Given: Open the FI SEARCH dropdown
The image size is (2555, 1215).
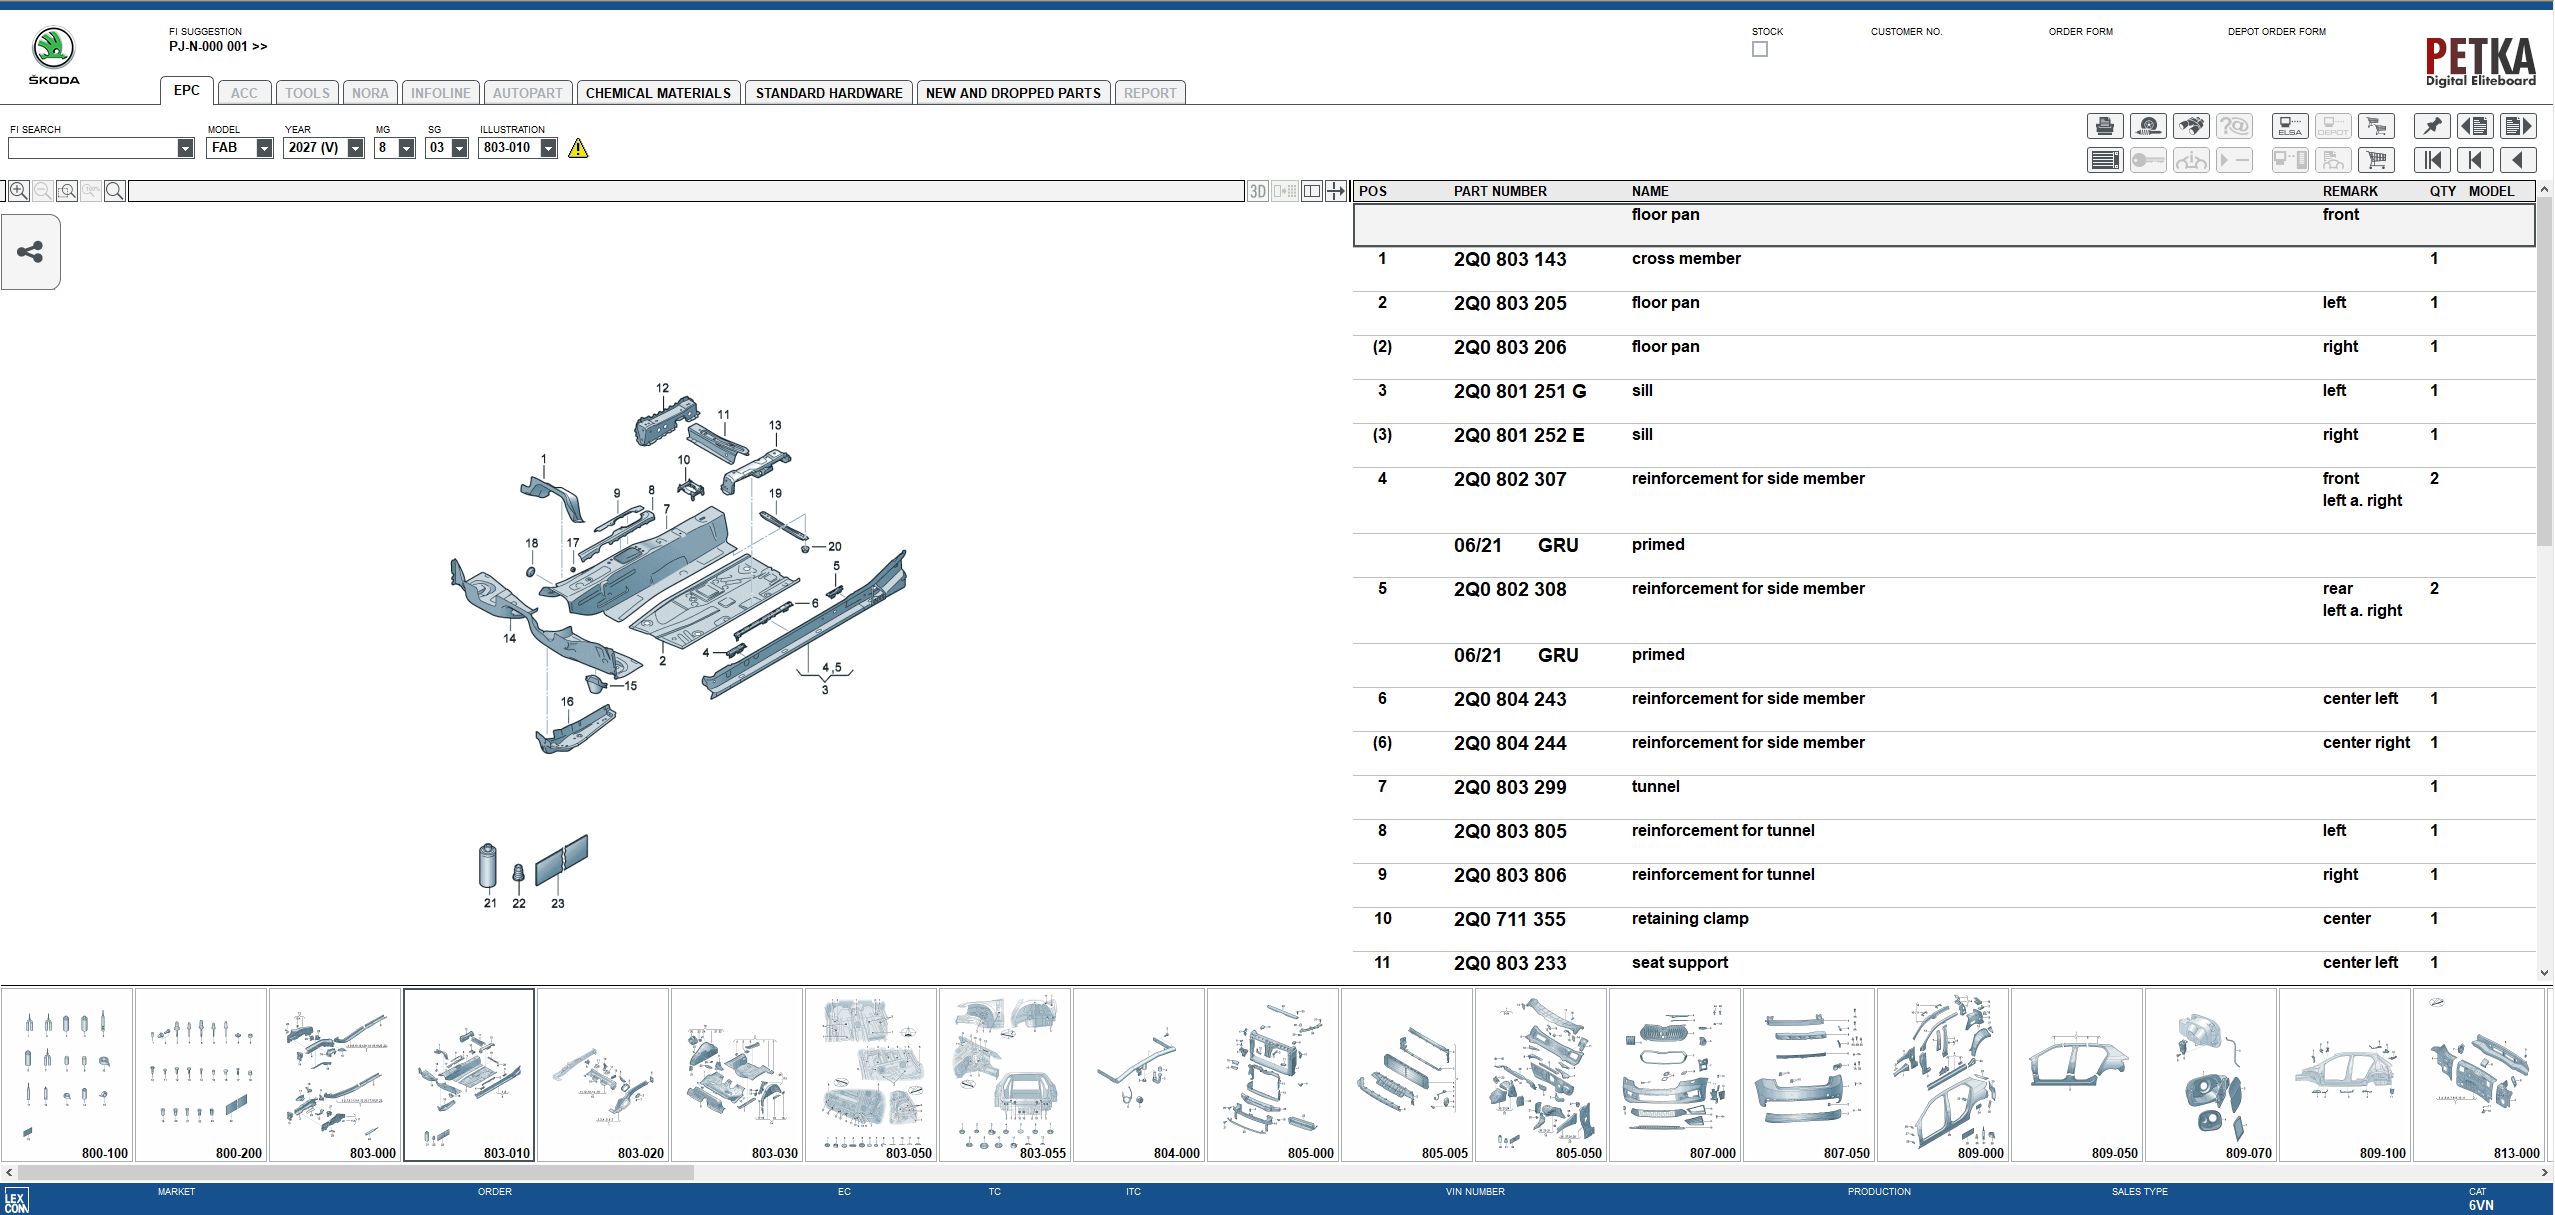Looking at the screenshot, I should click(x=185, y=148).
